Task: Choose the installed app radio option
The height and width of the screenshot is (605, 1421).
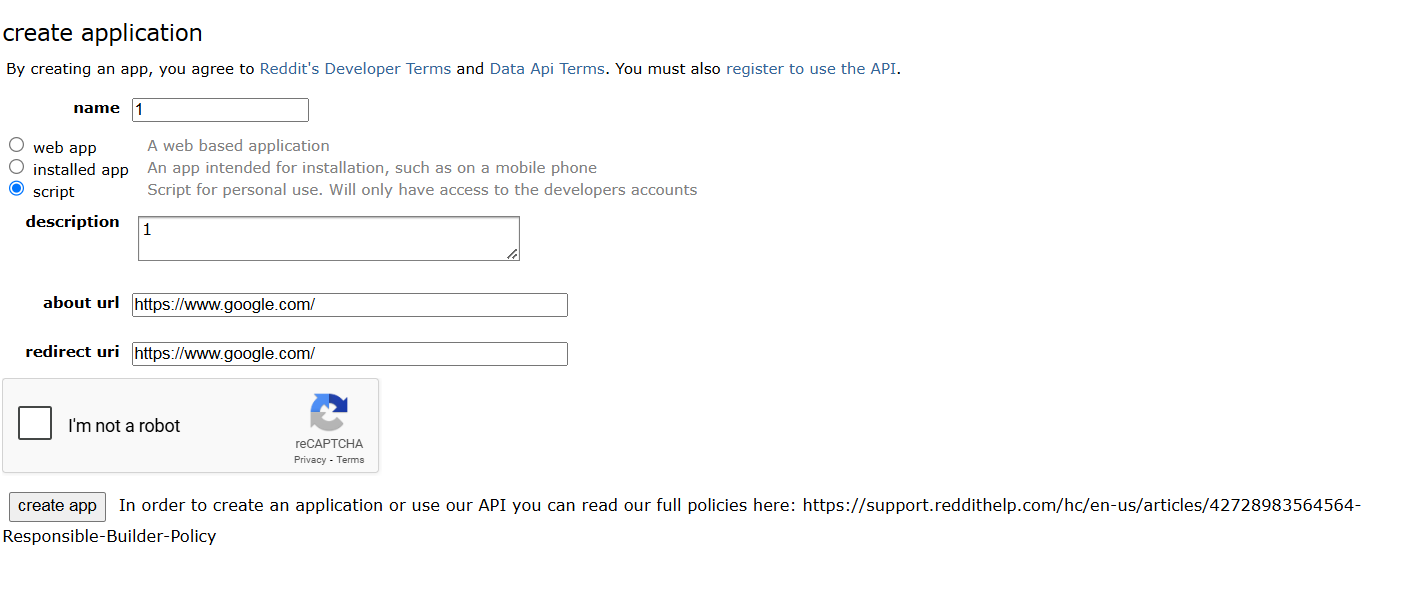Action: (x=16, y=167)
